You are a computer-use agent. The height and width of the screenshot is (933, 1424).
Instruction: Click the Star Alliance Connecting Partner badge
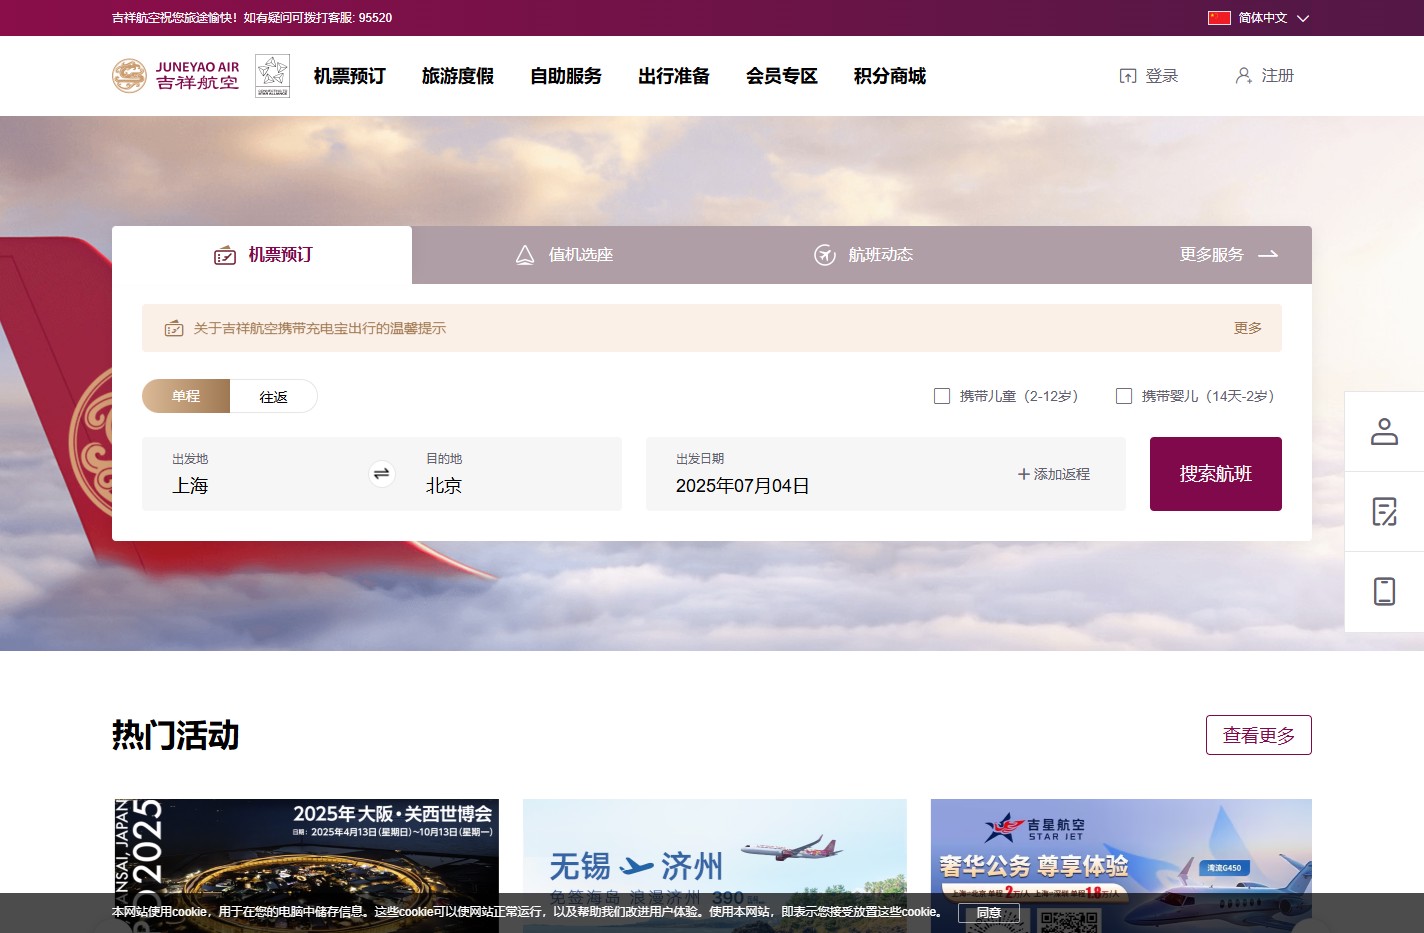pos(272,76)
